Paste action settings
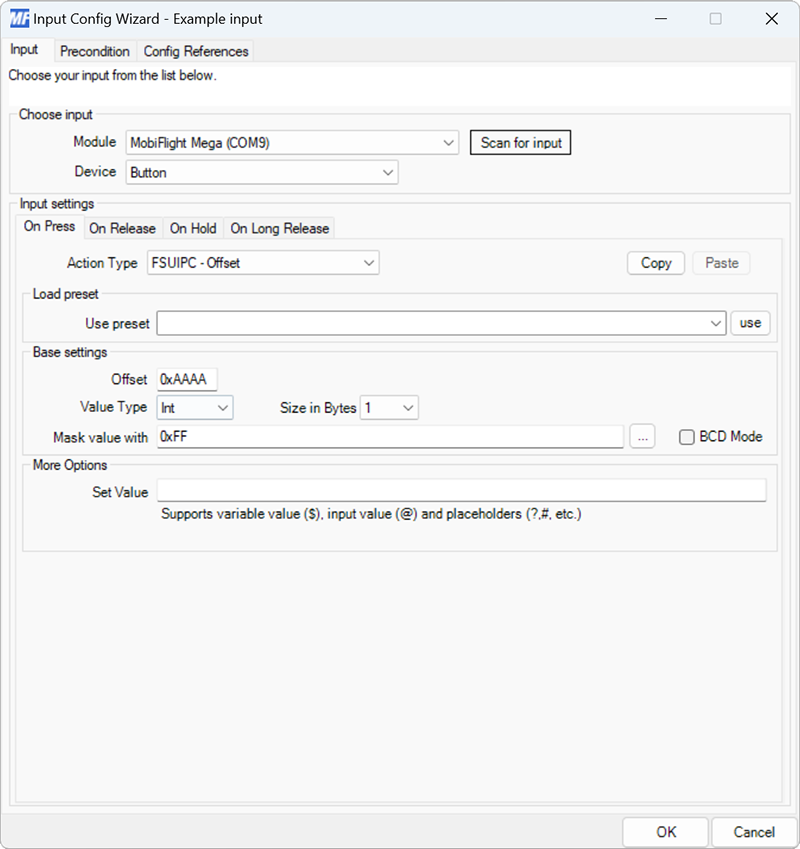800x849 pixels. [721, 262]
